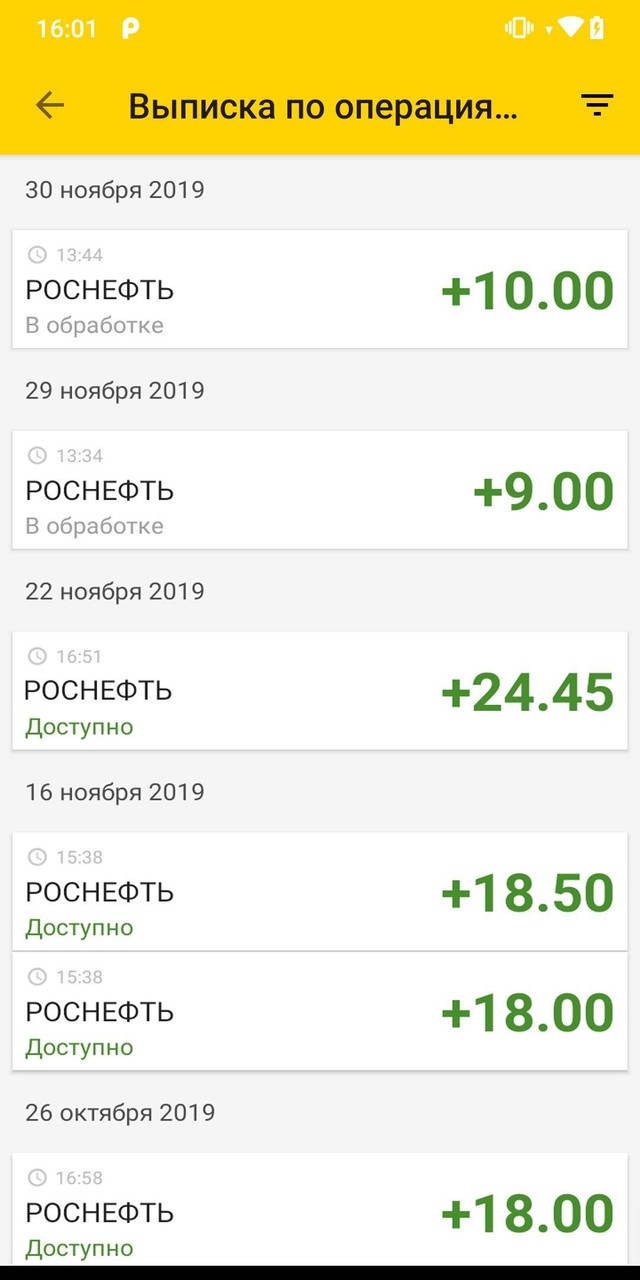640x1280 pixels.
Task: Click the '26 октября 2019' date header
Action: click(x=119, y=1112)
